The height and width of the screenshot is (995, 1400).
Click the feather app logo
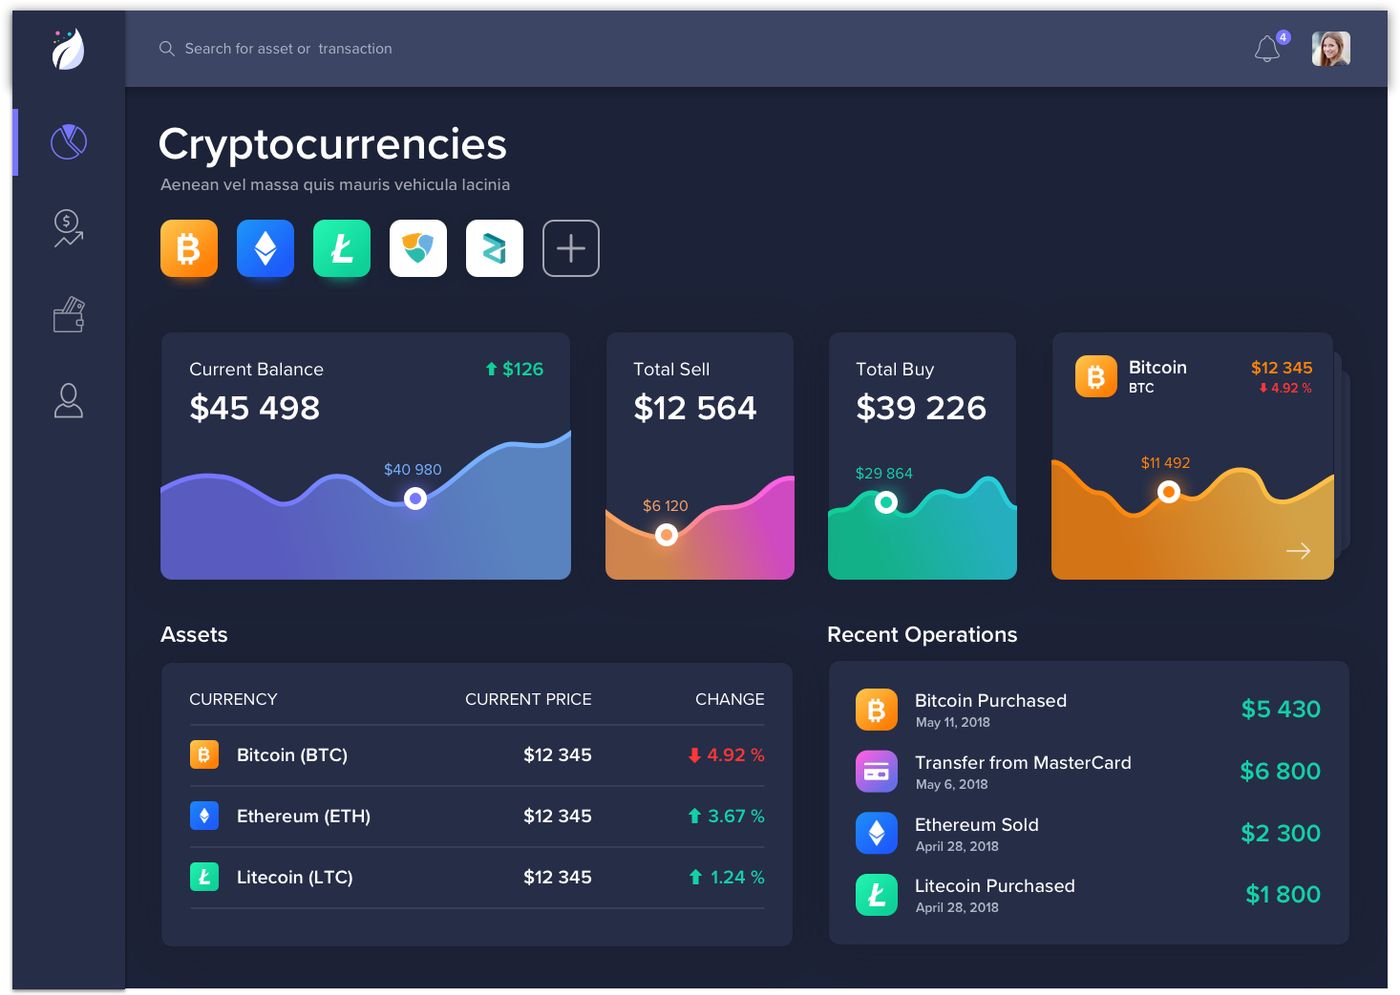[x=68, y=48]
